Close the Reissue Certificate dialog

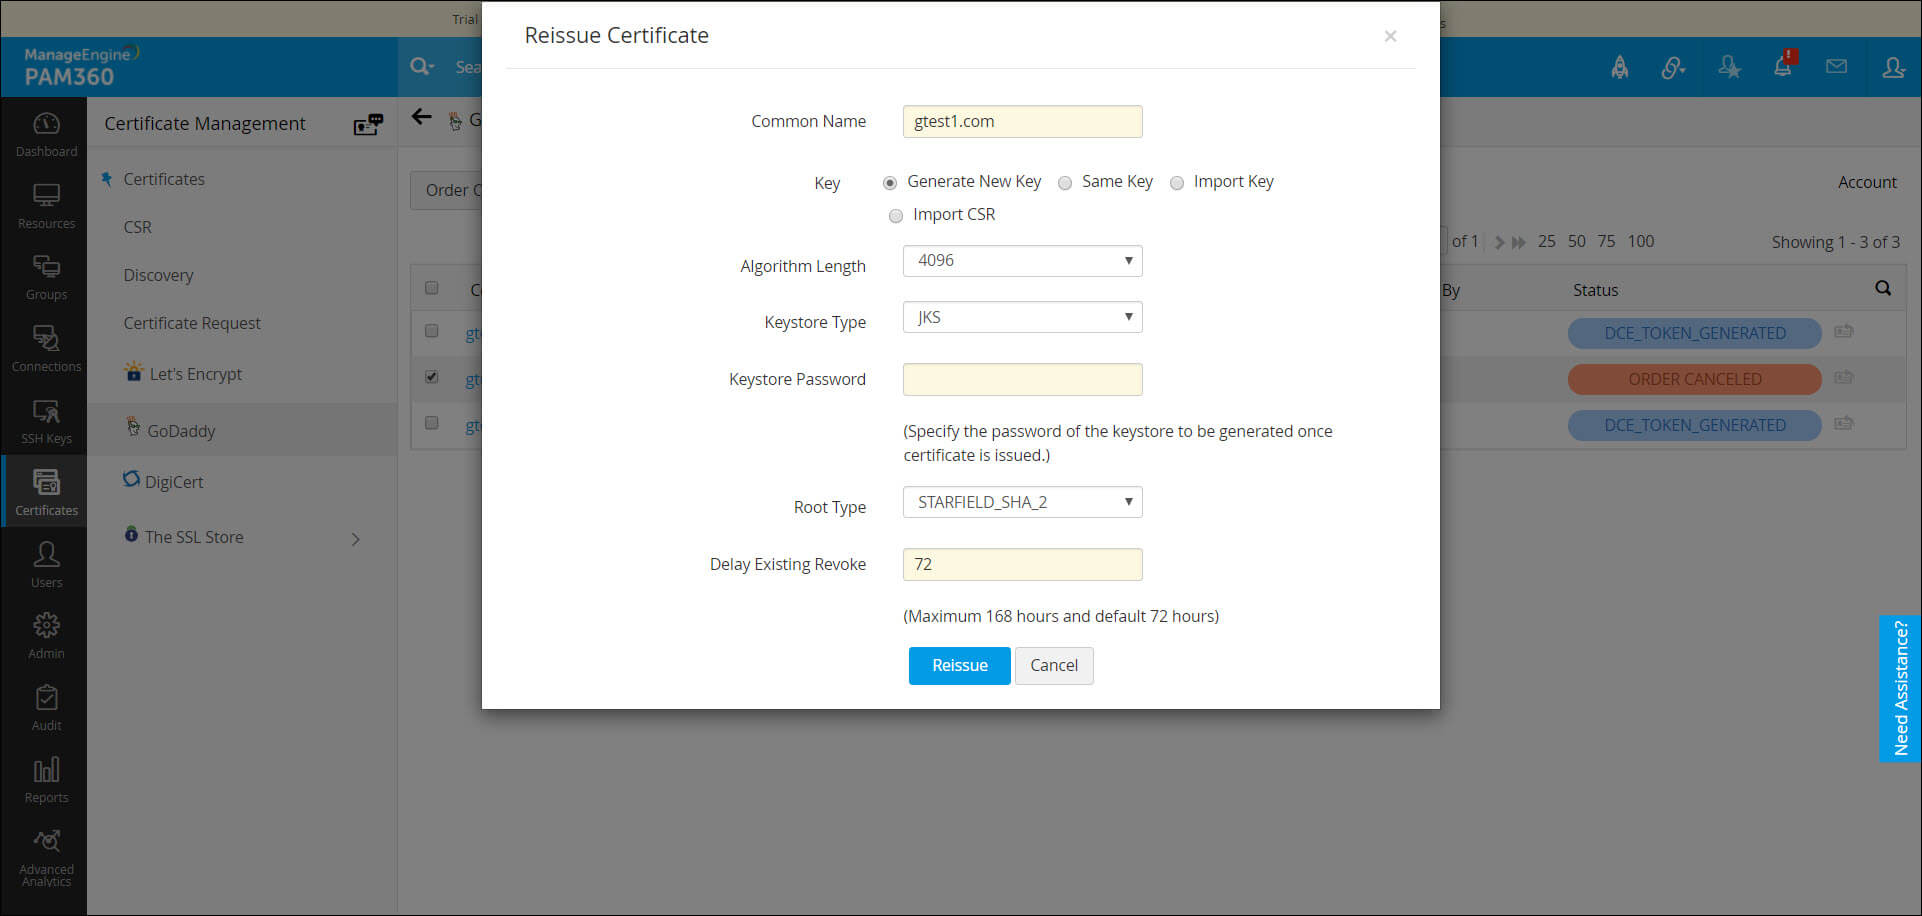point(1390,36)
